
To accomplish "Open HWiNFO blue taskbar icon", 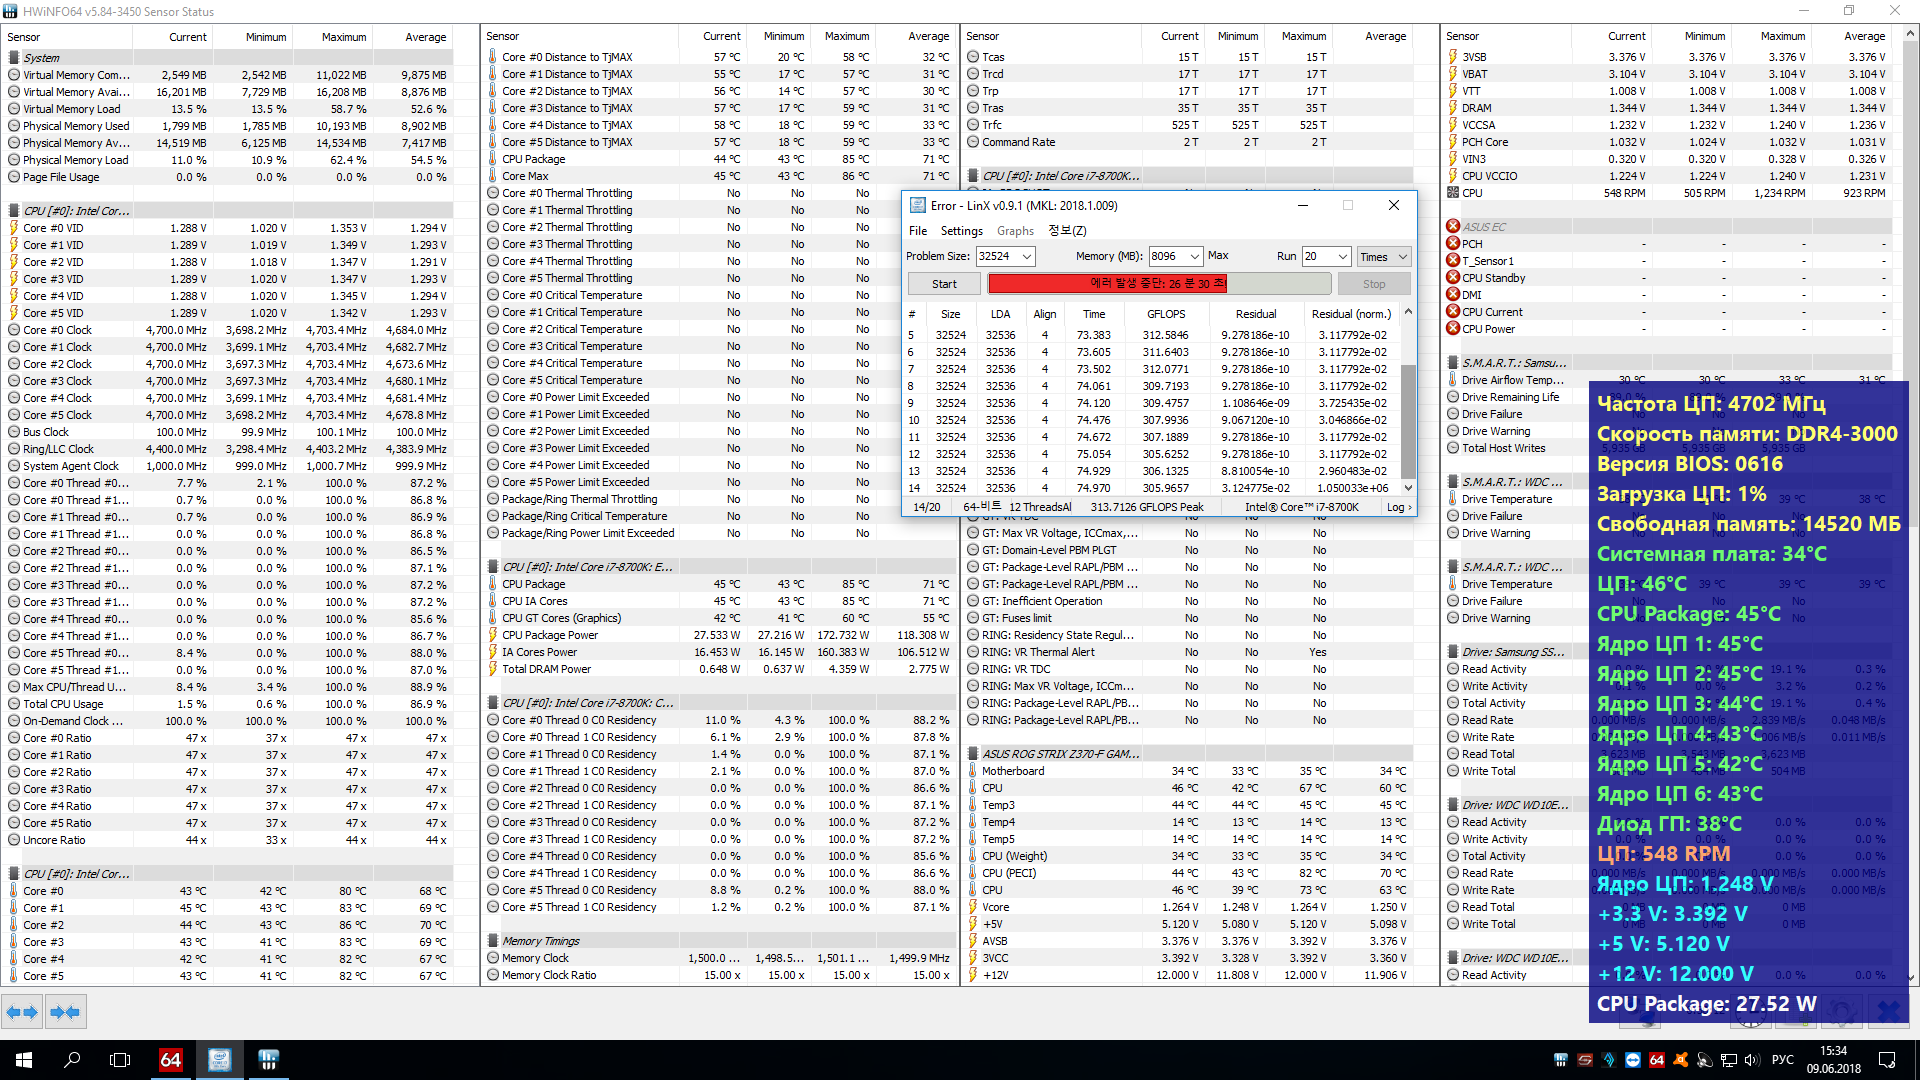I will point(267,1060).
